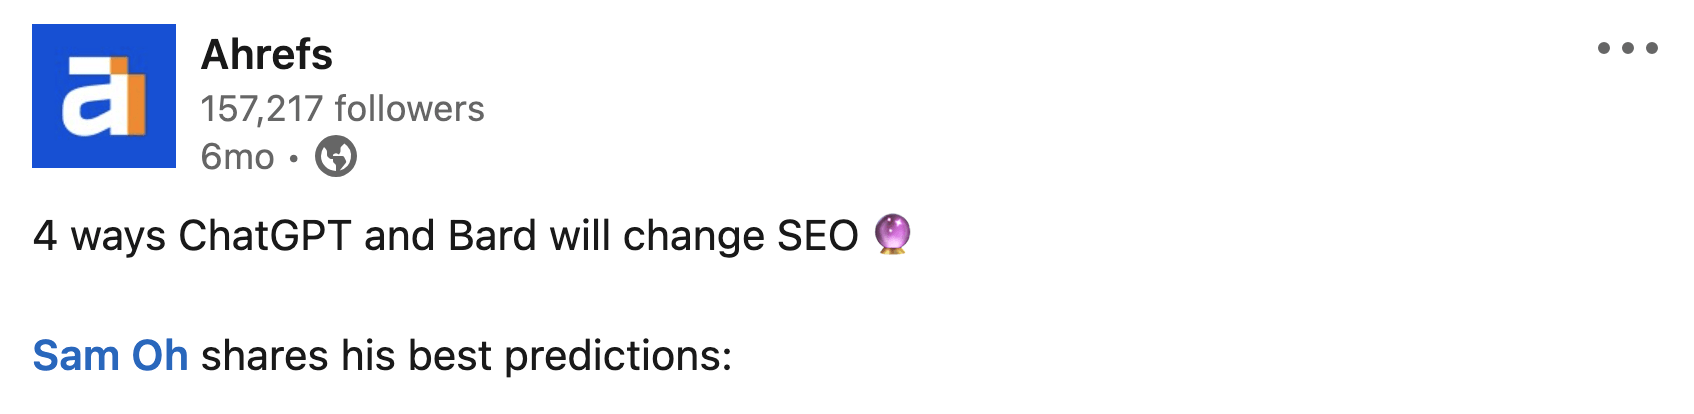Click the '4 ways' text in the headline
The height and width of the screenshot is (414, 1694).
[99, 236]
